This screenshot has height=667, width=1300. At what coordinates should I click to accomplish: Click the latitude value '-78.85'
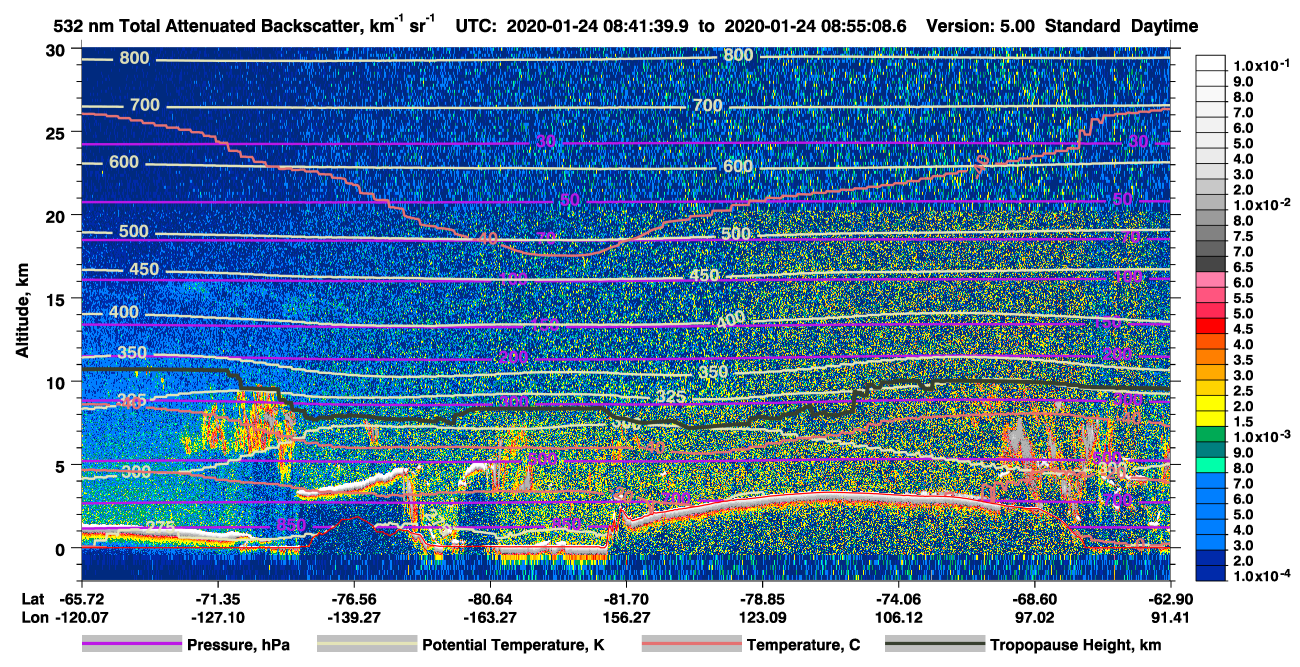(x=762, y=598)
